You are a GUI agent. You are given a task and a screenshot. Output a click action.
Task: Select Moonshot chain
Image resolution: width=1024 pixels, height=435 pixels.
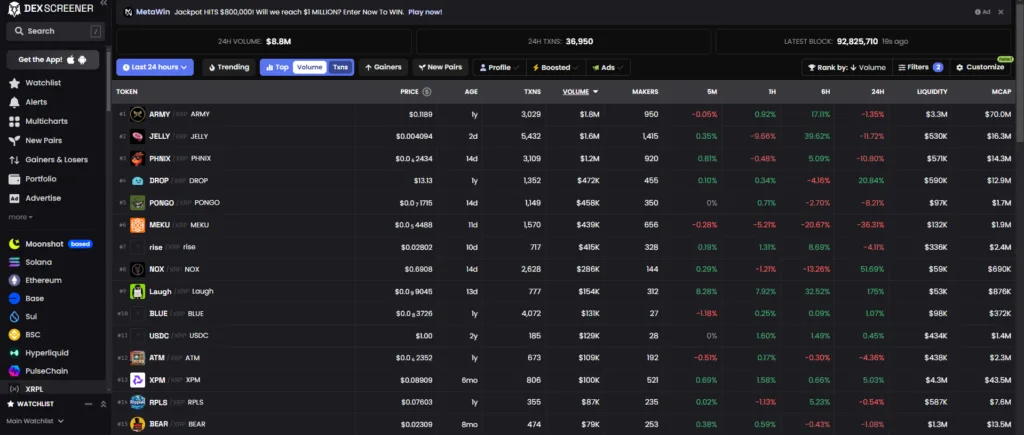44,244
